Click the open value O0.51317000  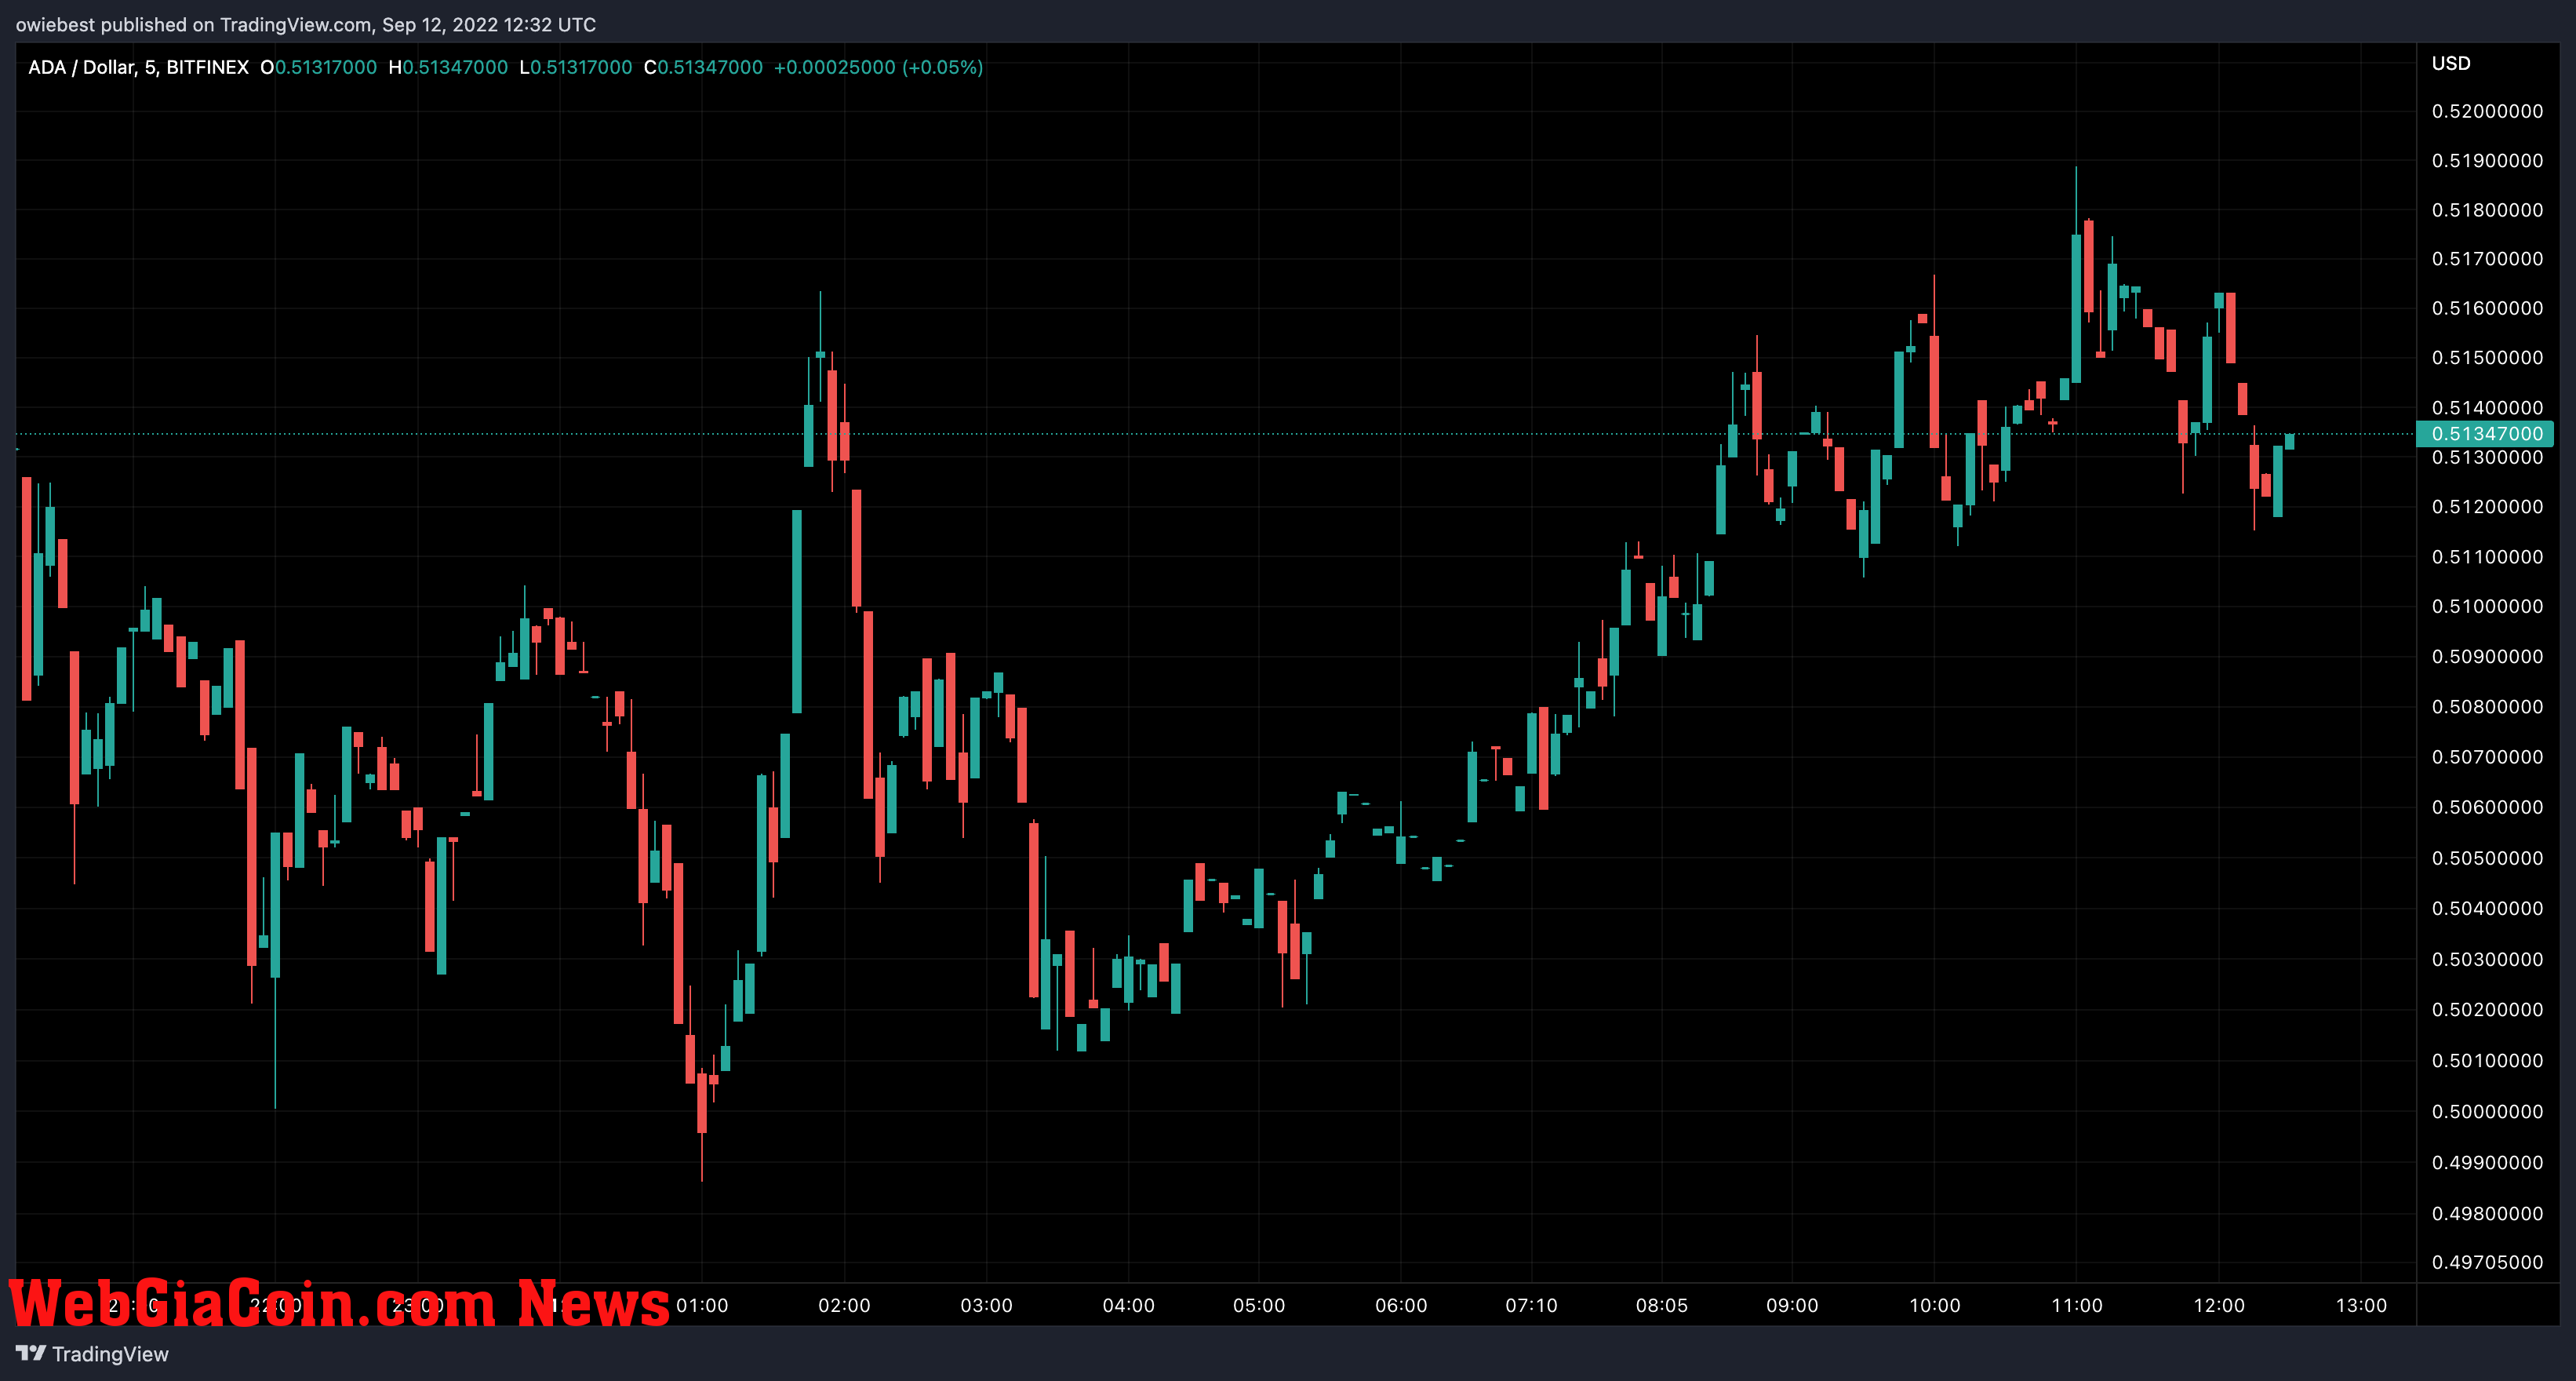click(x=318, y=67)
